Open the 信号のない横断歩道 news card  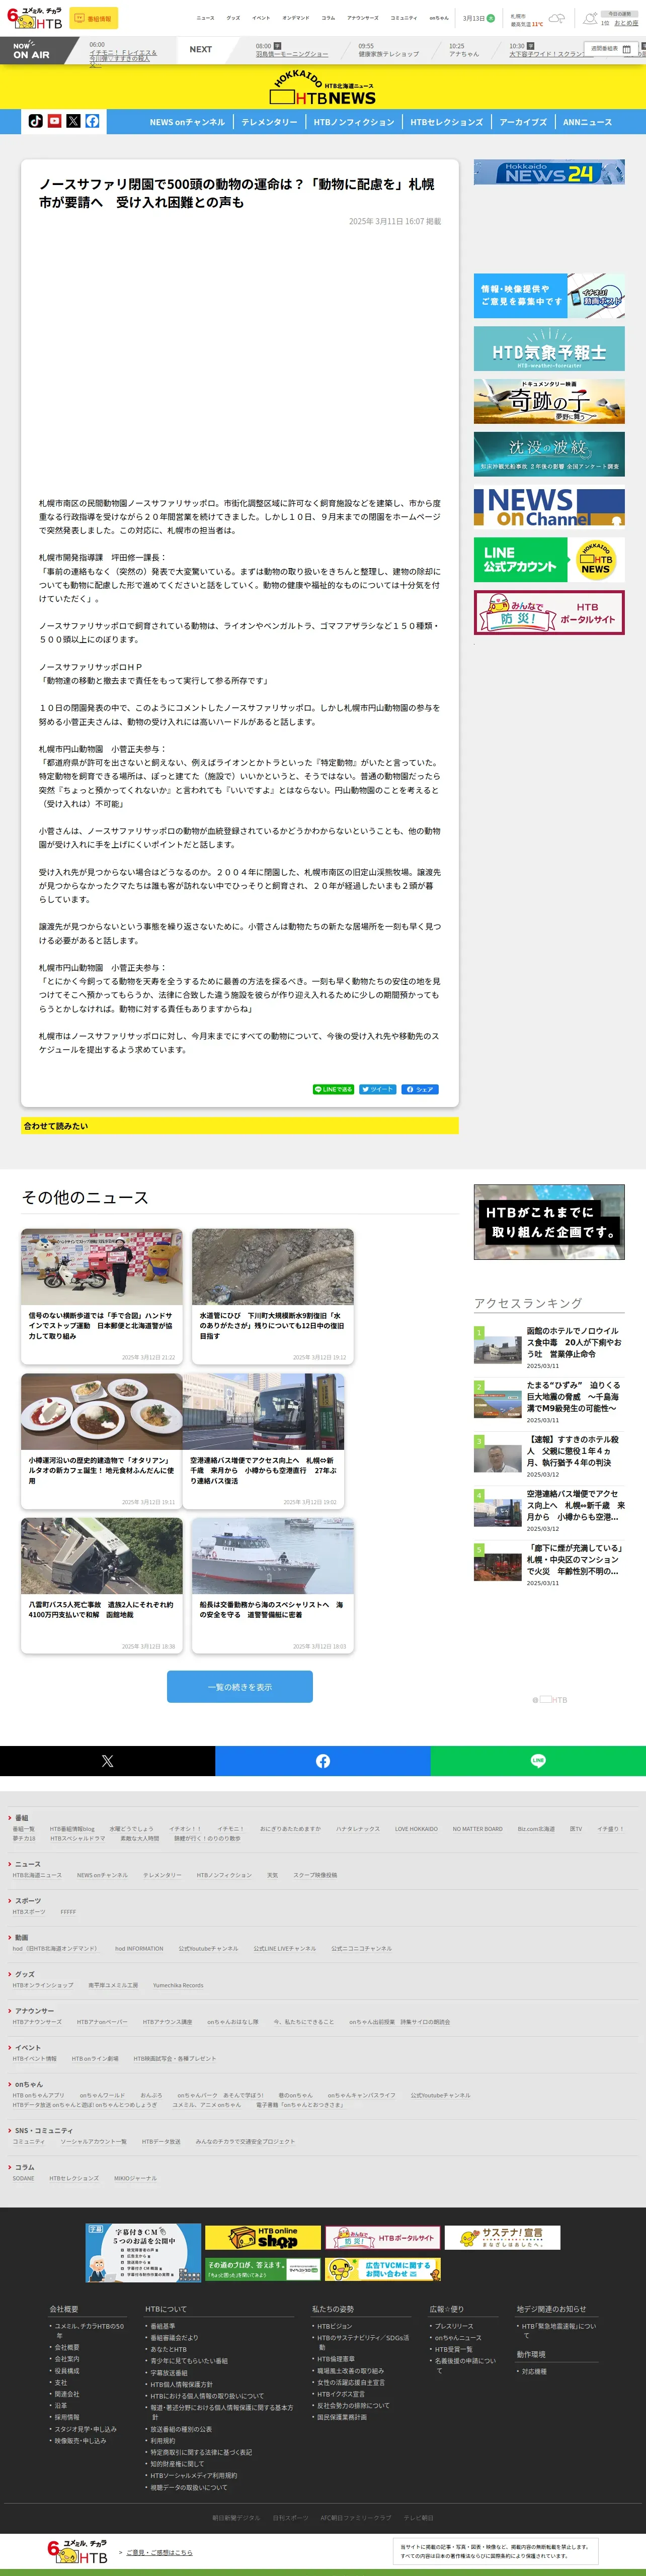[102, 1297]
